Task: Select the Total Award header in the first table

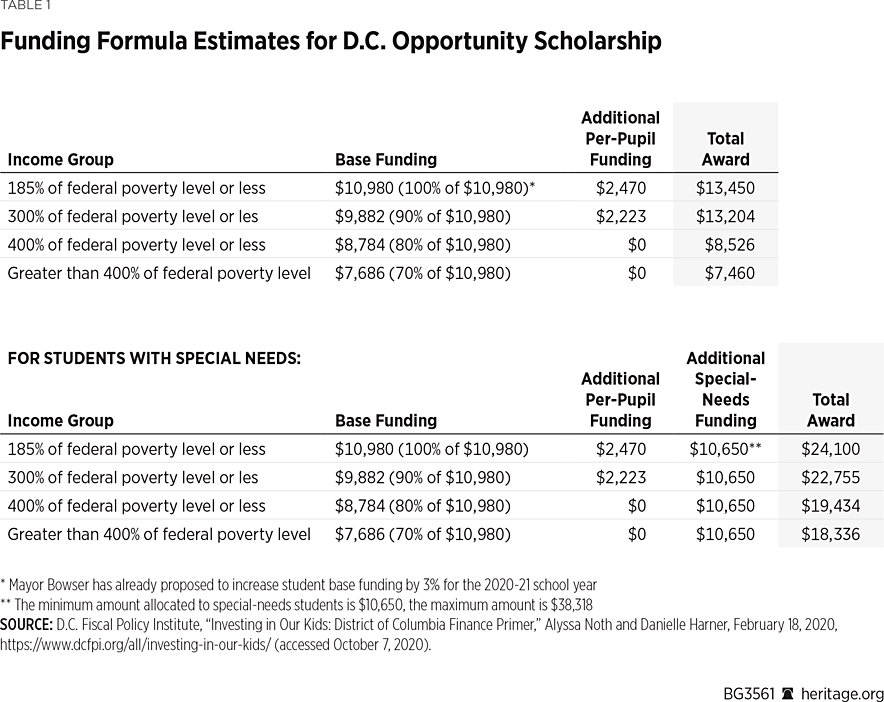Action: click(726, 149)
